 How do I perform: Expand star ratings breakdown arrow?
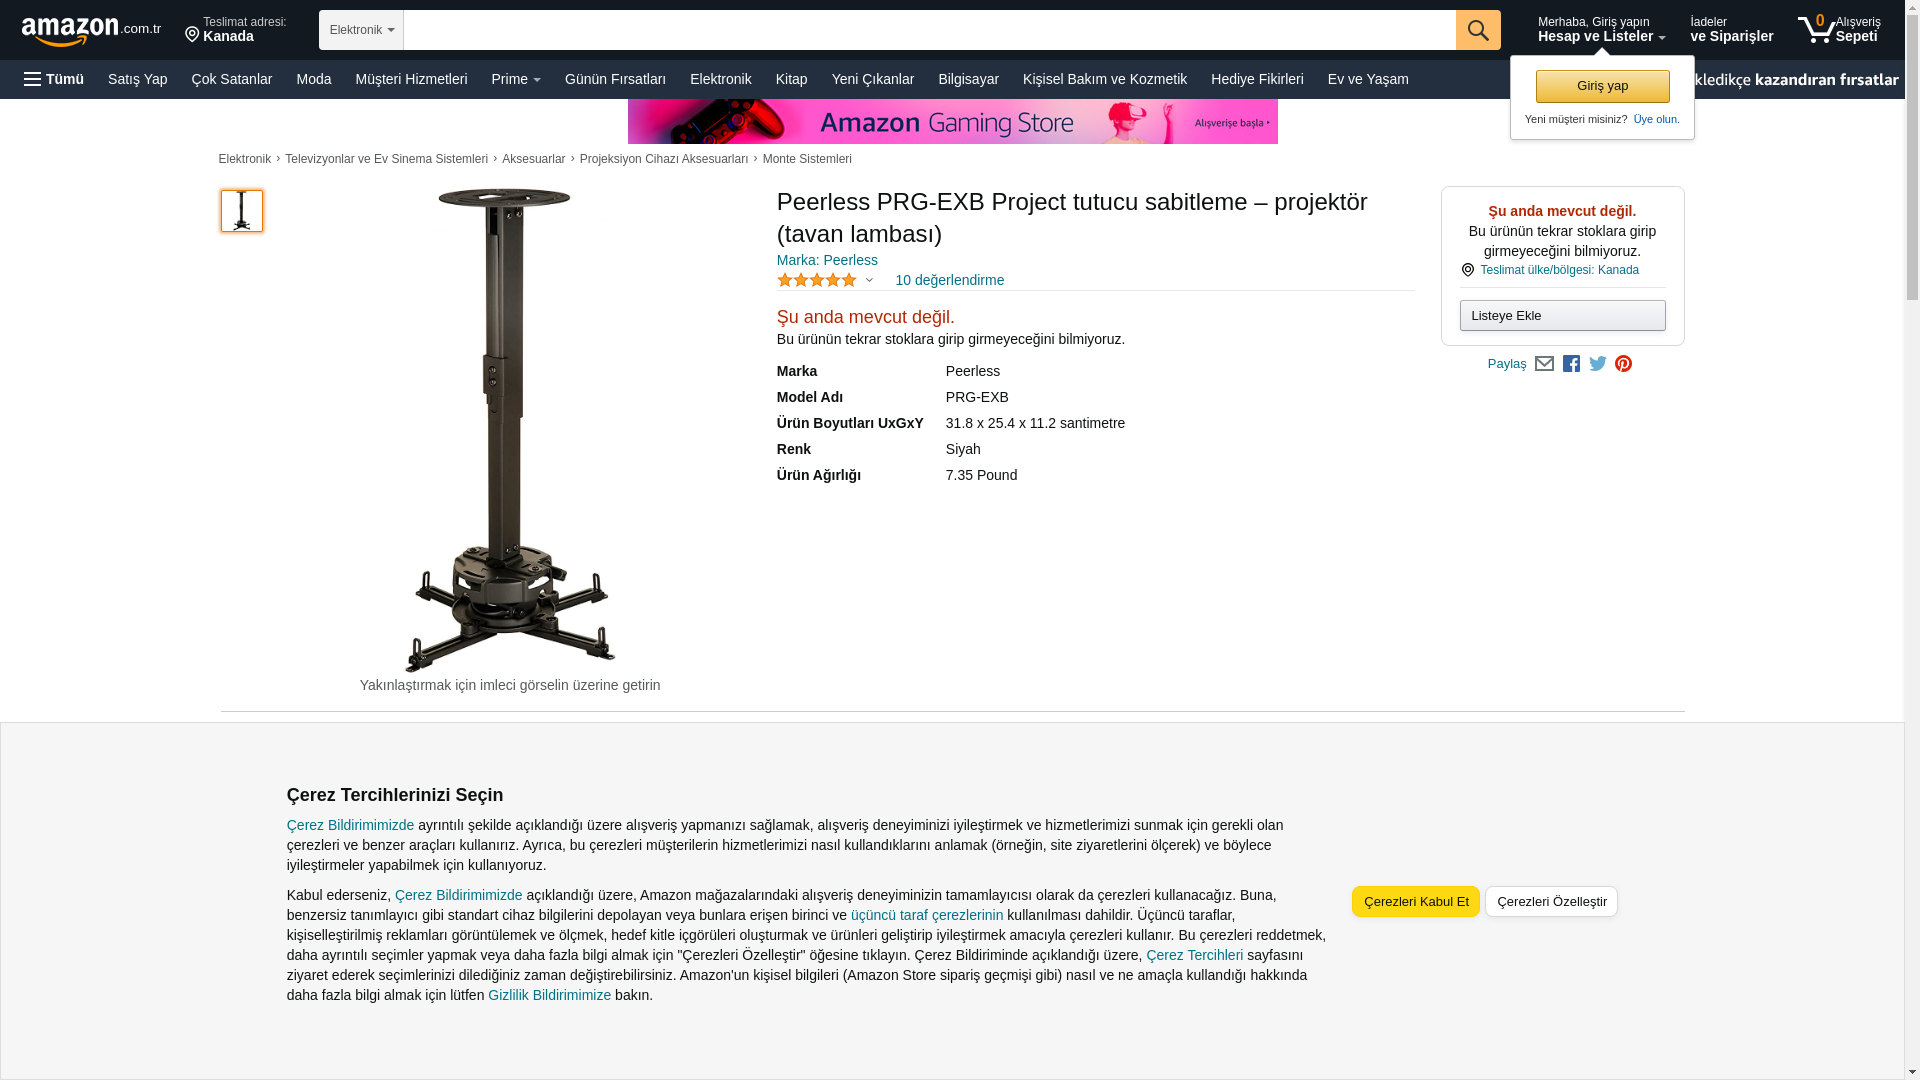click(869, 281)
